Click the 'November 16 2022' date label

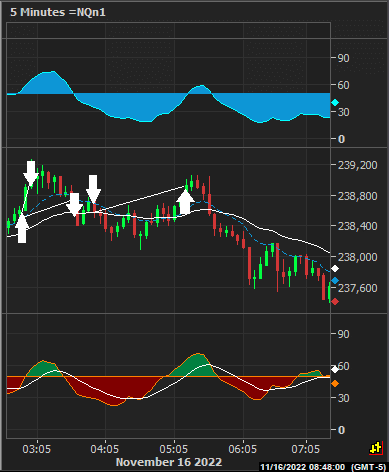point(169,462)
